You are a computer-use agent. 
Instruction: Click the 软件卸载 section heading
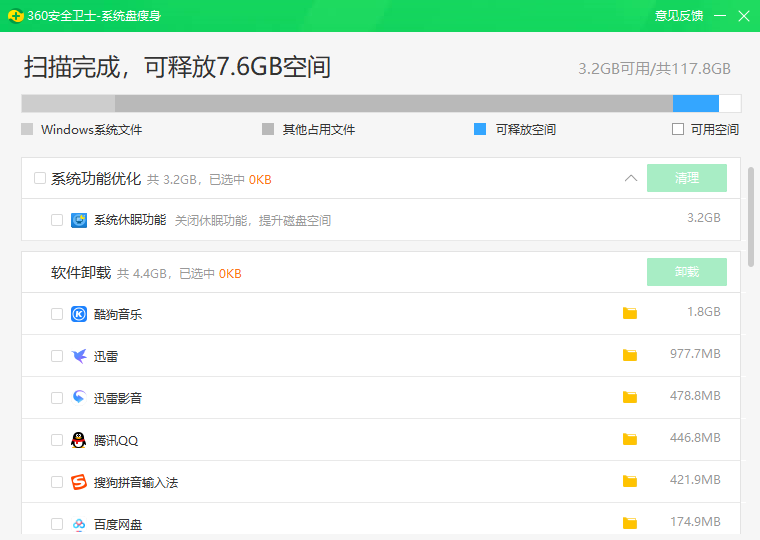(81, 272)
